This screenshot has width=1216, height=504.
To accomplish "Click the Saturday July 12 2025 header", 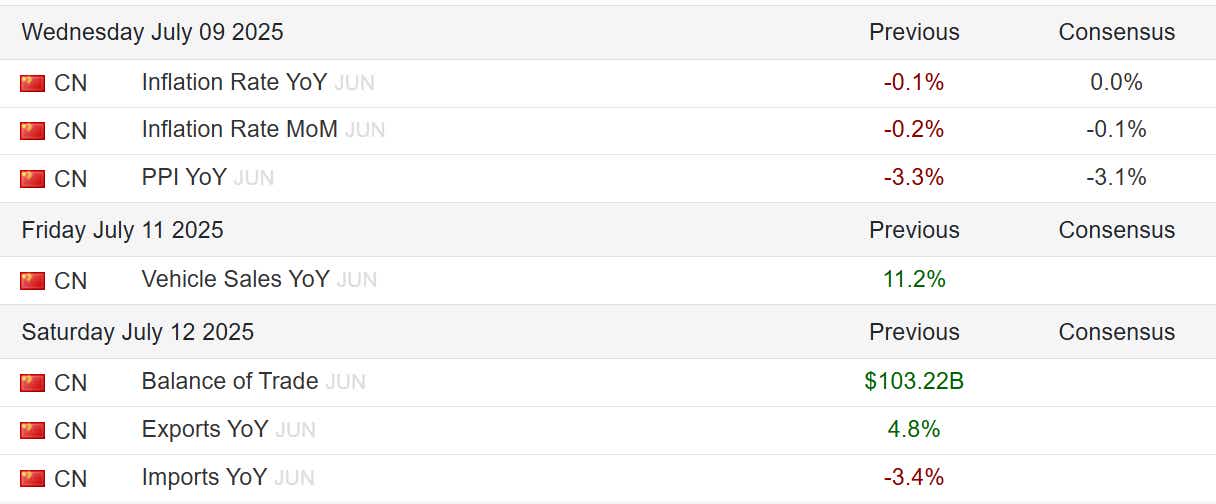I will pyautogui.click(x=137, y=332).
